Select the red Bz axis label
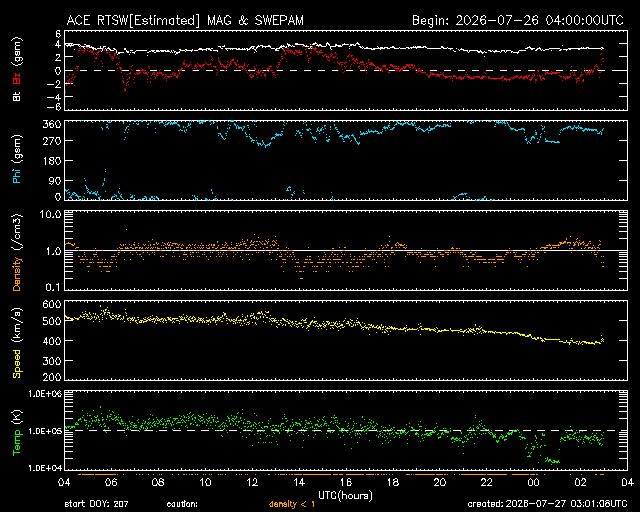This screenshot has width=640, height=512. click(x=17, y=75)
